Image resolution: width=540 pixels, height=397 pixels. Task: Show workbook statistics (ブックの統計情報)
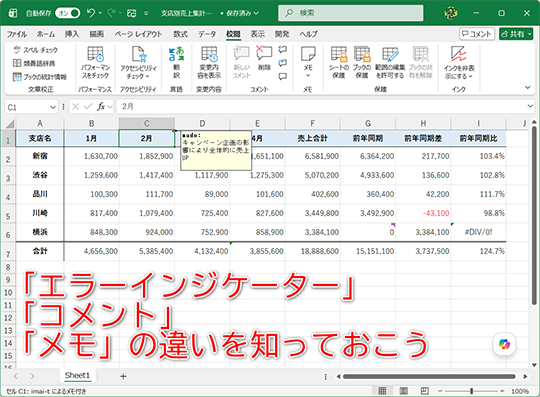[x=40, y=76]
